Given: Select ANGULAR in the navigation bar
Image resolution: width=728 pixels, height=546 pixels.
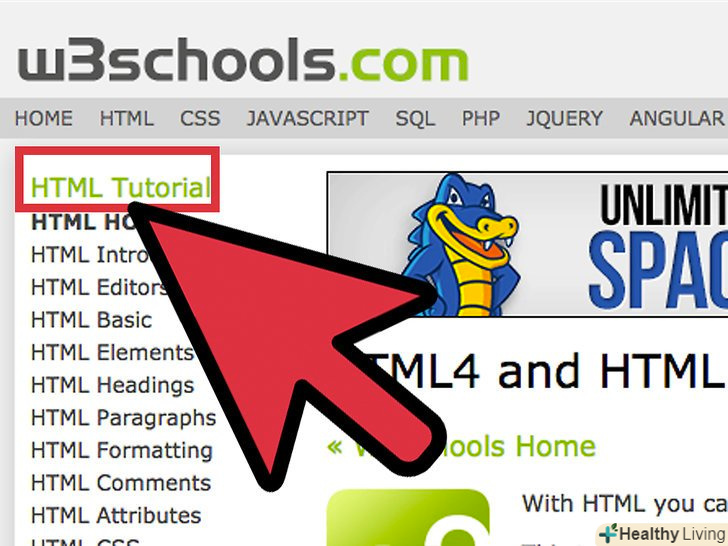Looking at the screenshot, I should pos(676,118).
